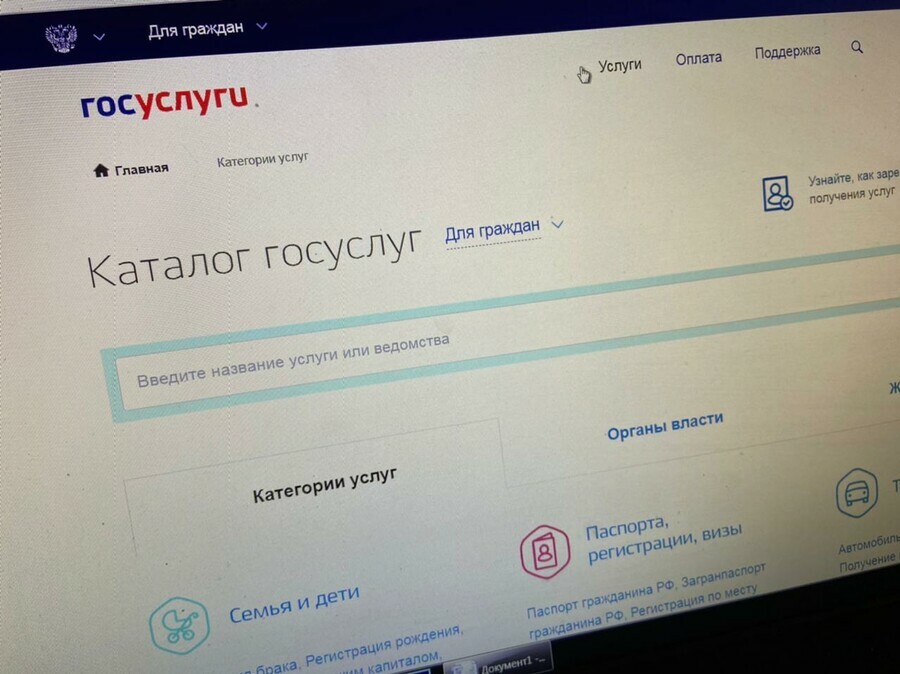Viewport: 900px width, 674px height.
Task: Select the car transport category icon
Action: 857,493
